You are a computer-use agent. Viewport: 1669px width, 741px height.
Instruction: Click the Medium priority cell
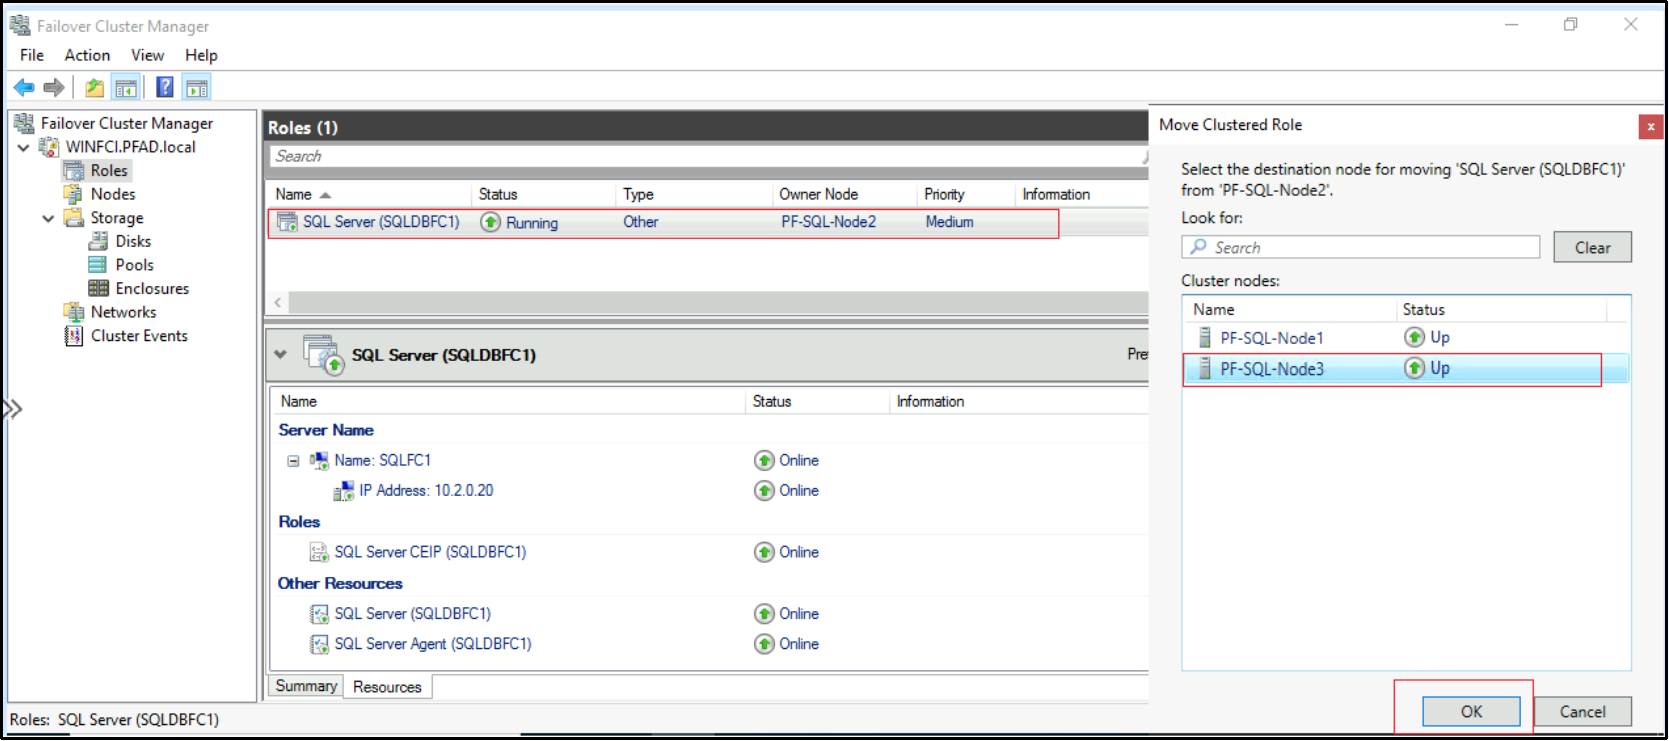[949, 222]
